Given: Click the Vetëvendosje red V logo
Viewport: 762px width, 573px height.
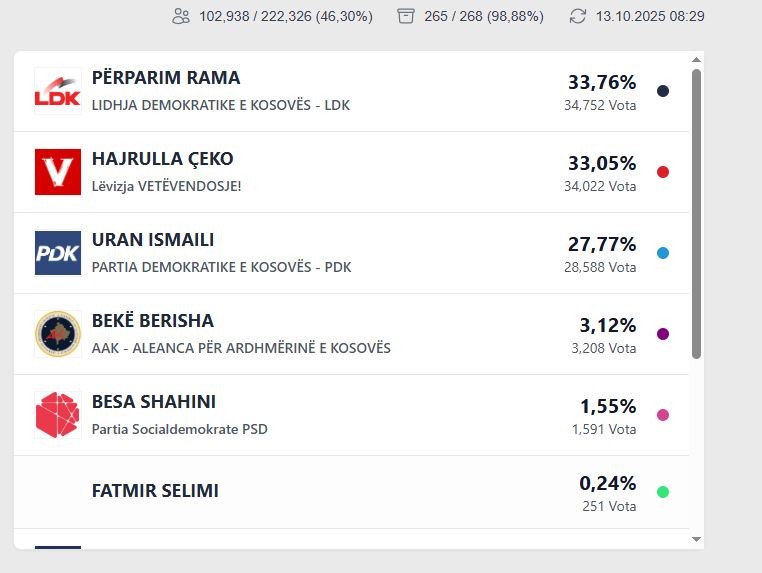Looking at the screenshot, I should tap(57, 172).
